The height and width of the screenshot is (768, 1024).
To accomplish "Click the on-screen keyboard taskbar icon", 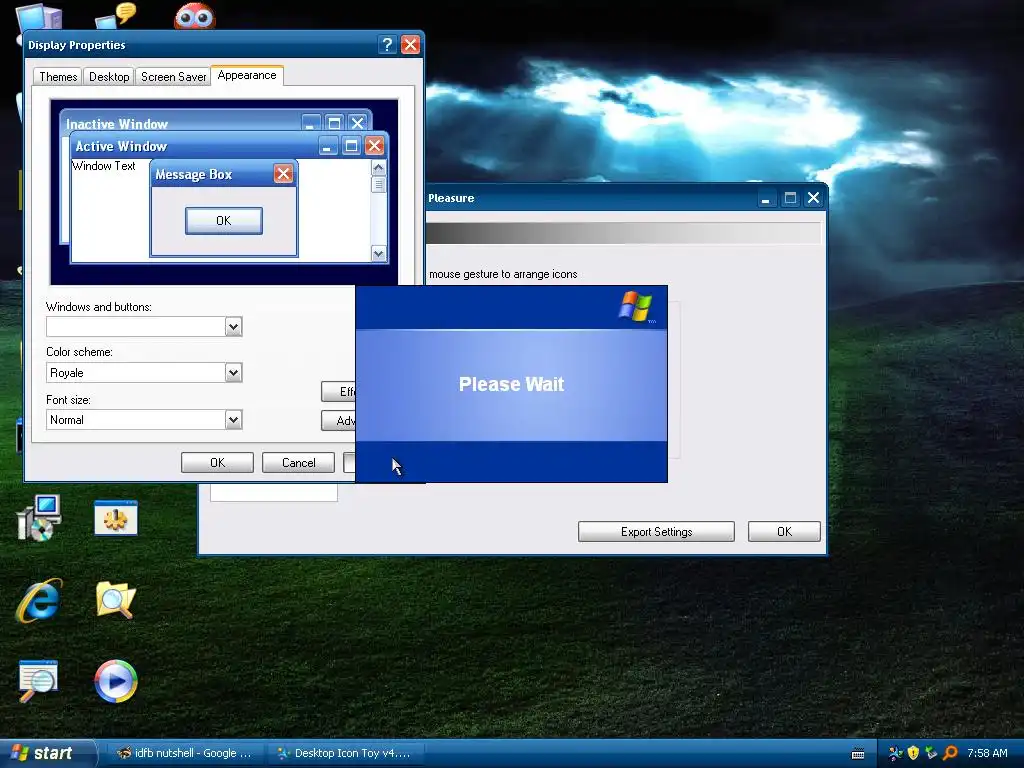I will (858, 754).
